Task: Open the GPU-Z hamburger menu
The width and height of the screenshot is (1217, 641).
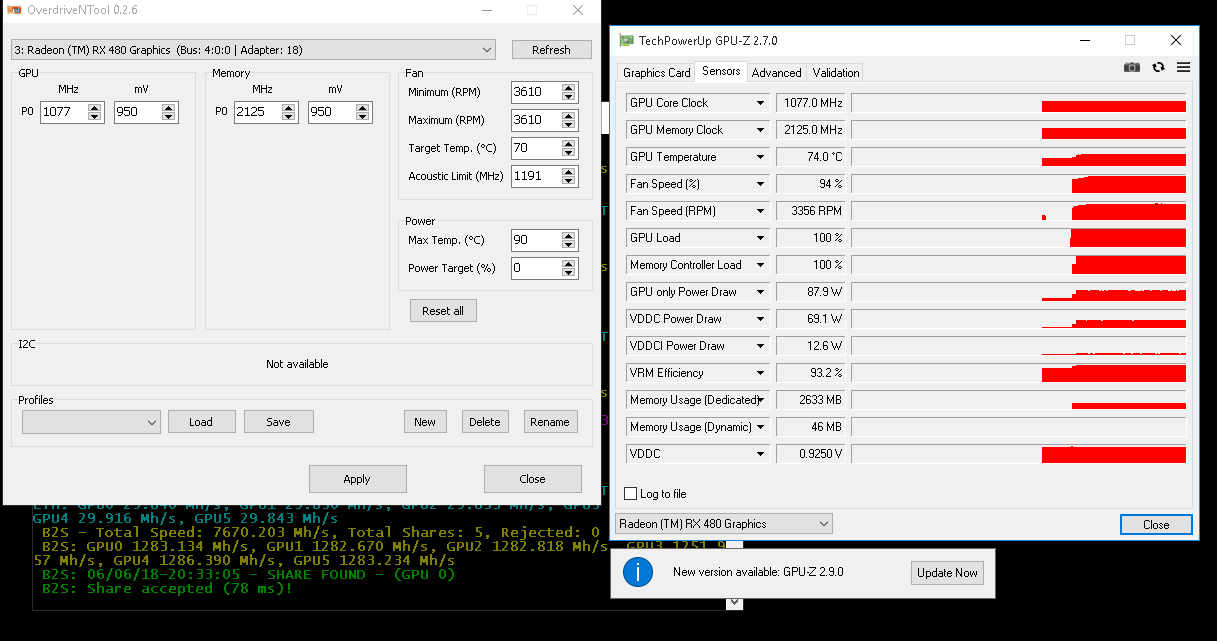Action: [x=1183, y=67]
